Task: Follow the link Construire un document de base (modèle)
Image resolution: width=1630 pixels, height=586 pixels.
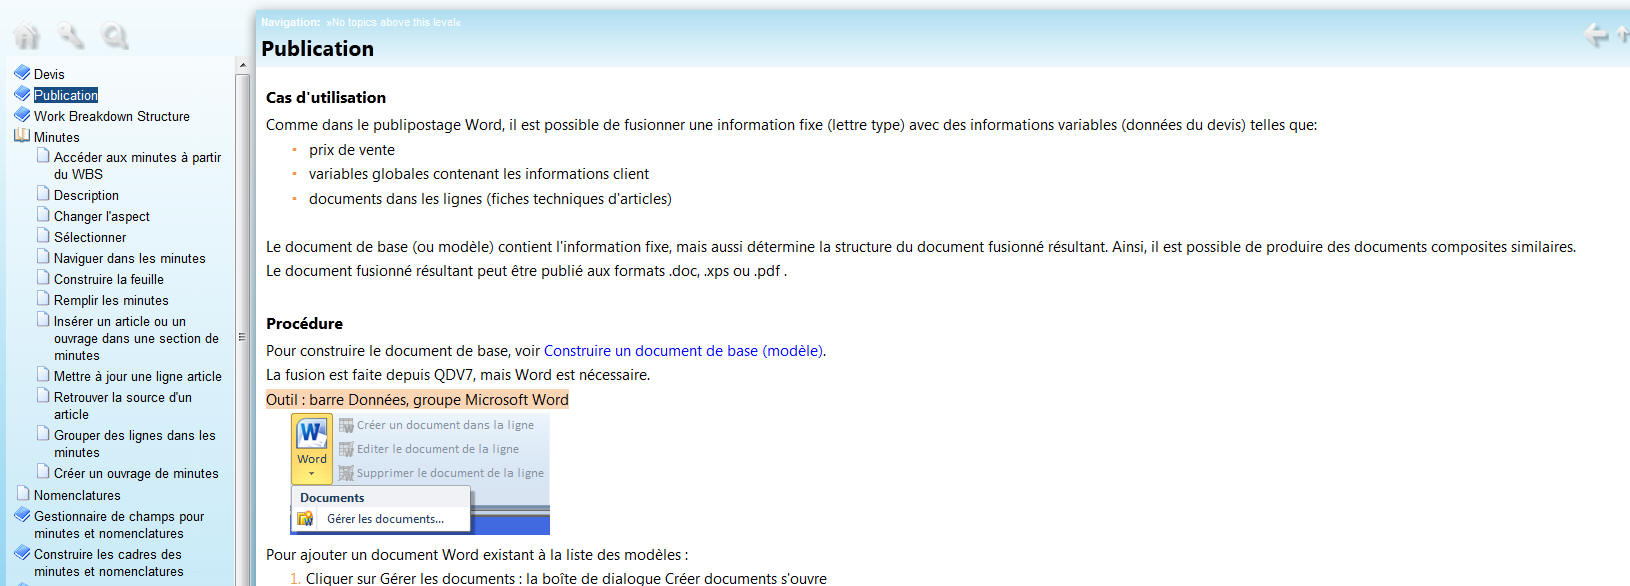Action: [x=684, y=351]
